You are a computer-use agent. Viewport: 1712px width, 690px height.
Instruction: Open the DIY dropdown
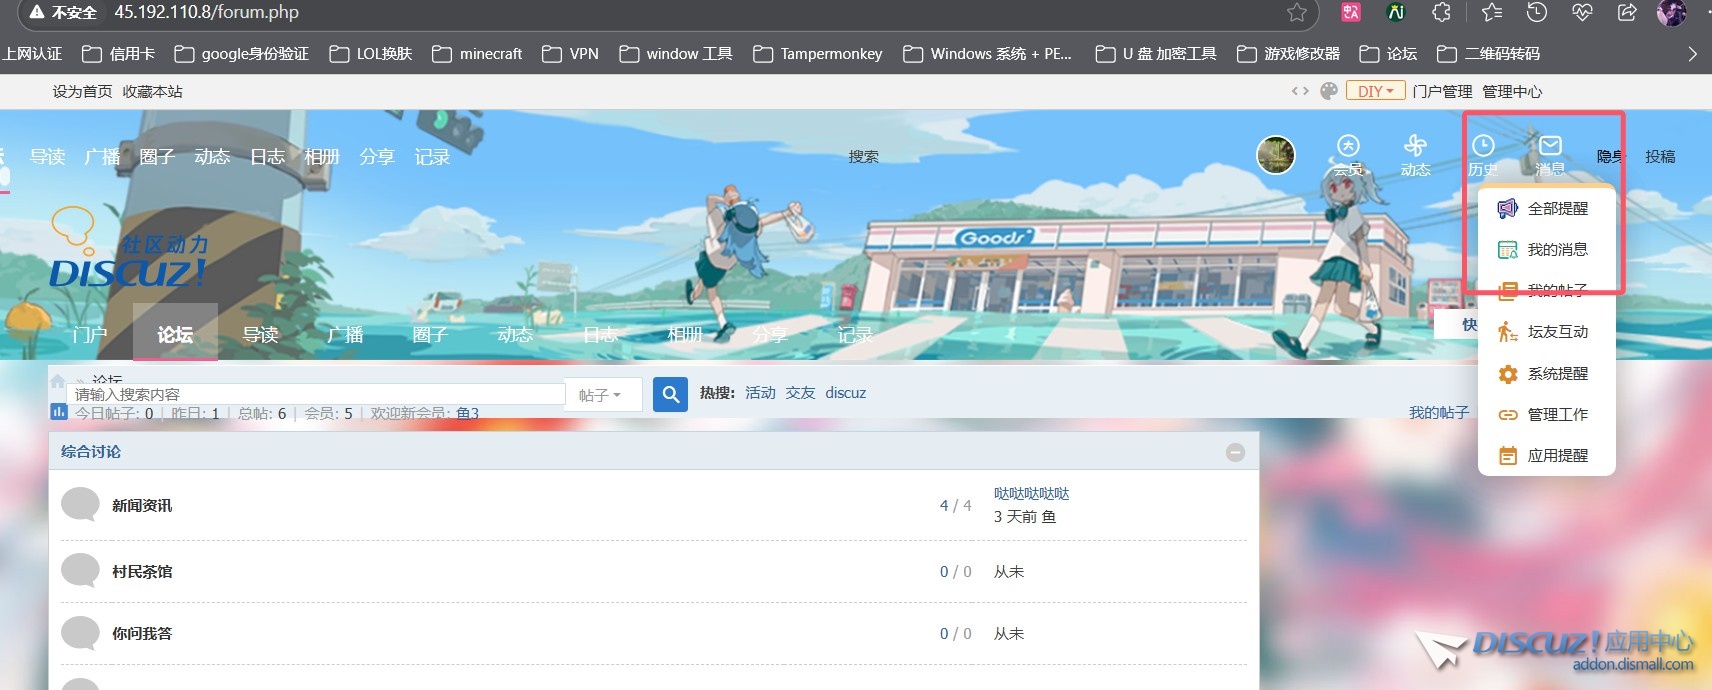click(x=1376, y=91)
